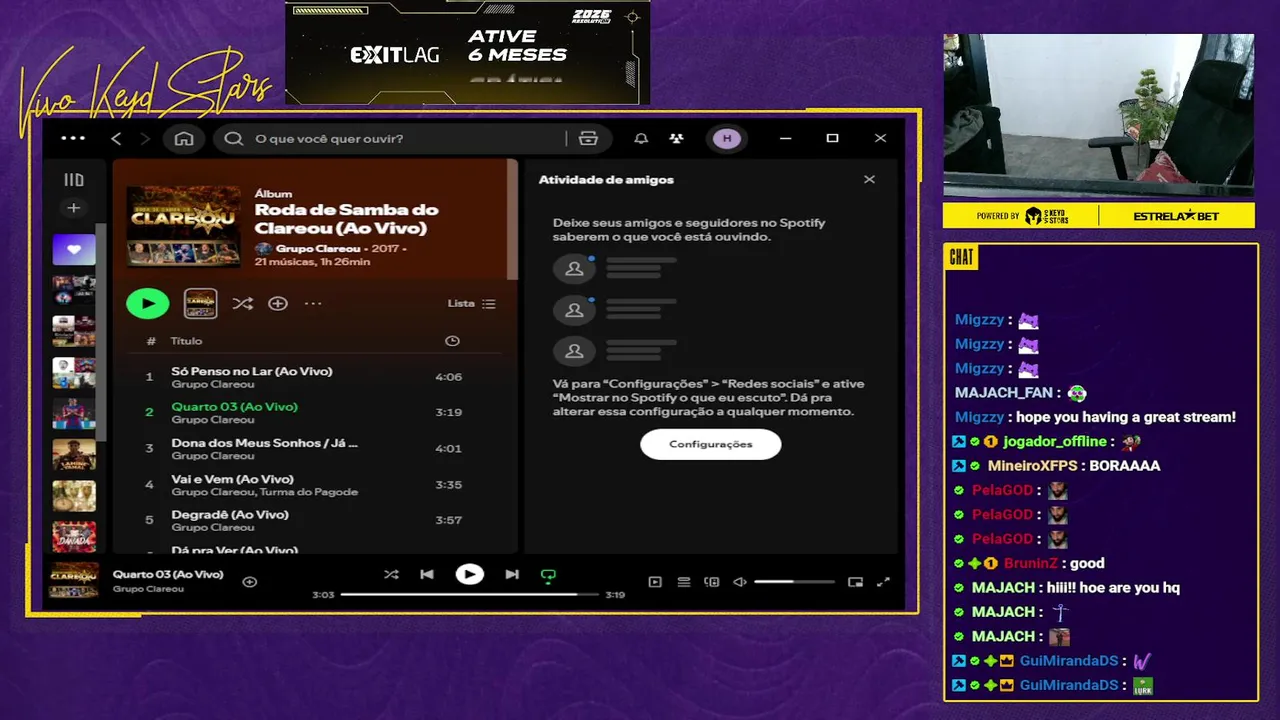Image resolution: width=1280 pixels, height=720 pixels.
Task: Toggle the friends activity icon
Action: point(677,138)
